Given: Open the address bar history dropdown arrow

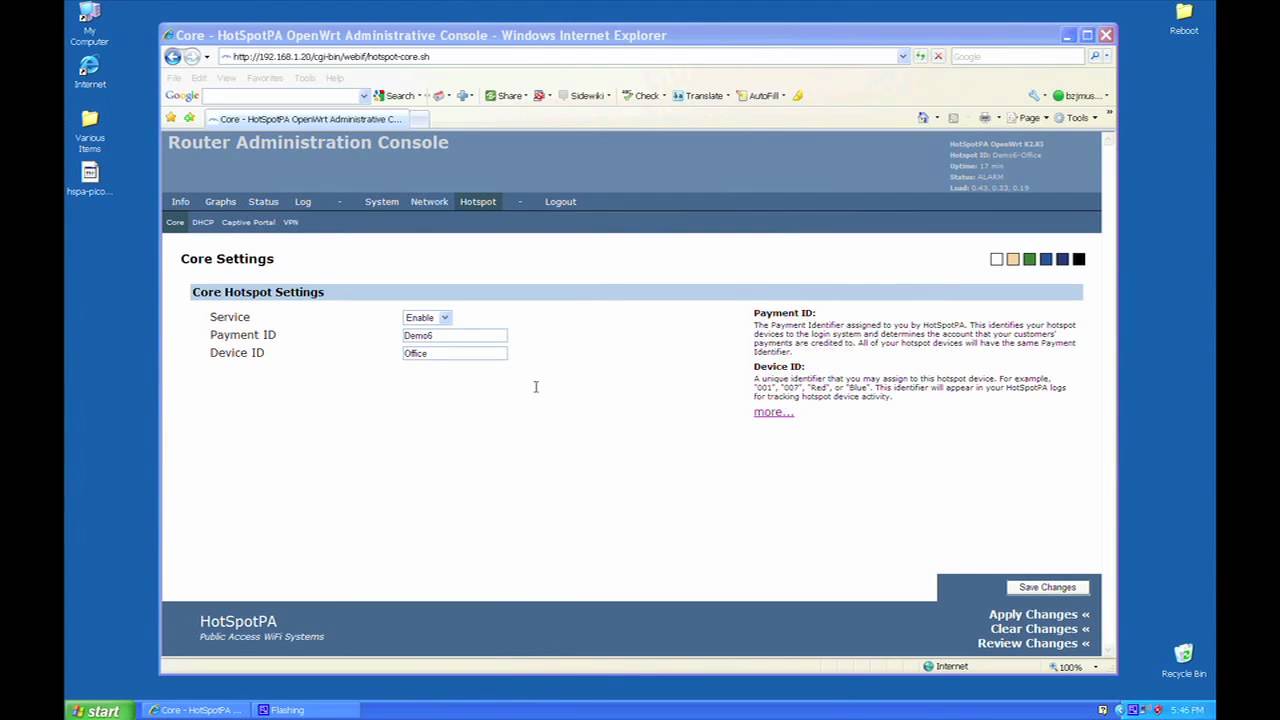Looking at the screenshot, I should [903, 56].
